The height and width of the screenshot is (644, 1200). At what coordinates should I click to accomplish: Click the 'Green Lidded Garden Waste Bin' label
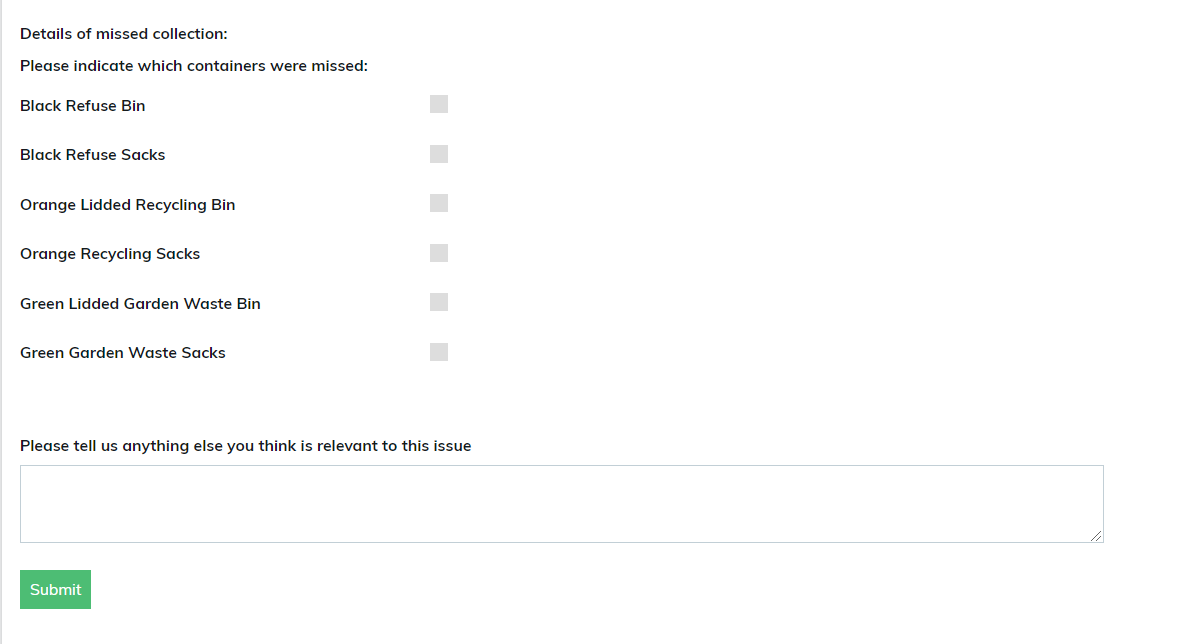click(x=140, y=304)
